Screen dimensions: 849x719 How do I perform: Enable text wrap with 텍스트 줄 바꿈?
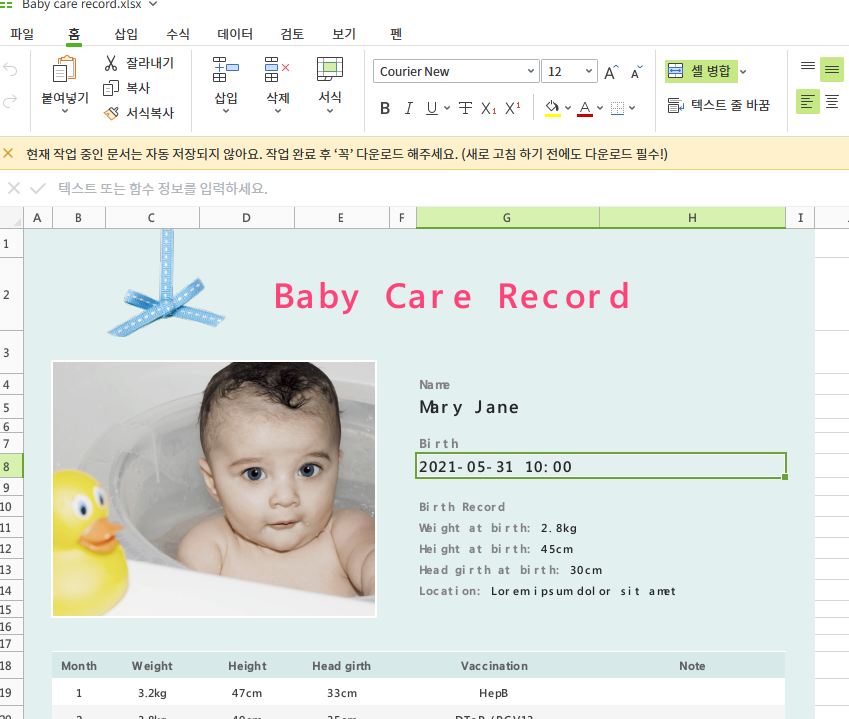(x=720, y=102)
